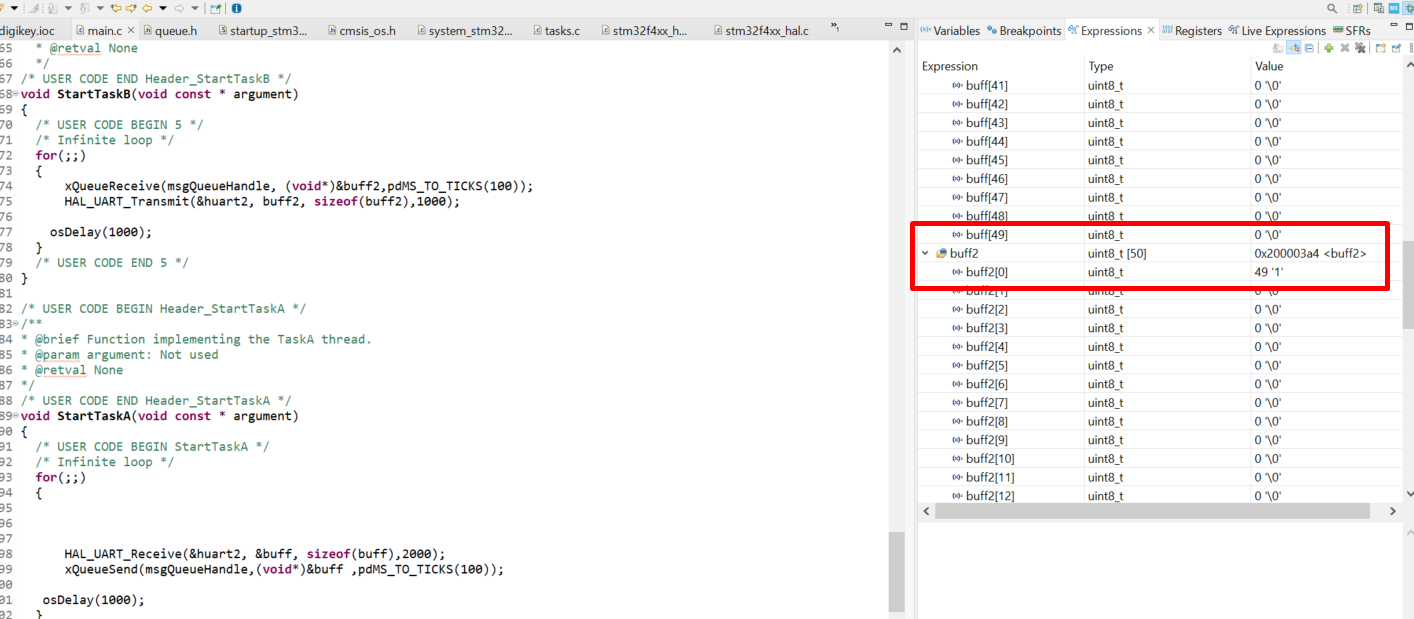Click the green Add new expression icon
Image resolution: width=1414 pixels, height=619 pixels.
(1329, 48)
